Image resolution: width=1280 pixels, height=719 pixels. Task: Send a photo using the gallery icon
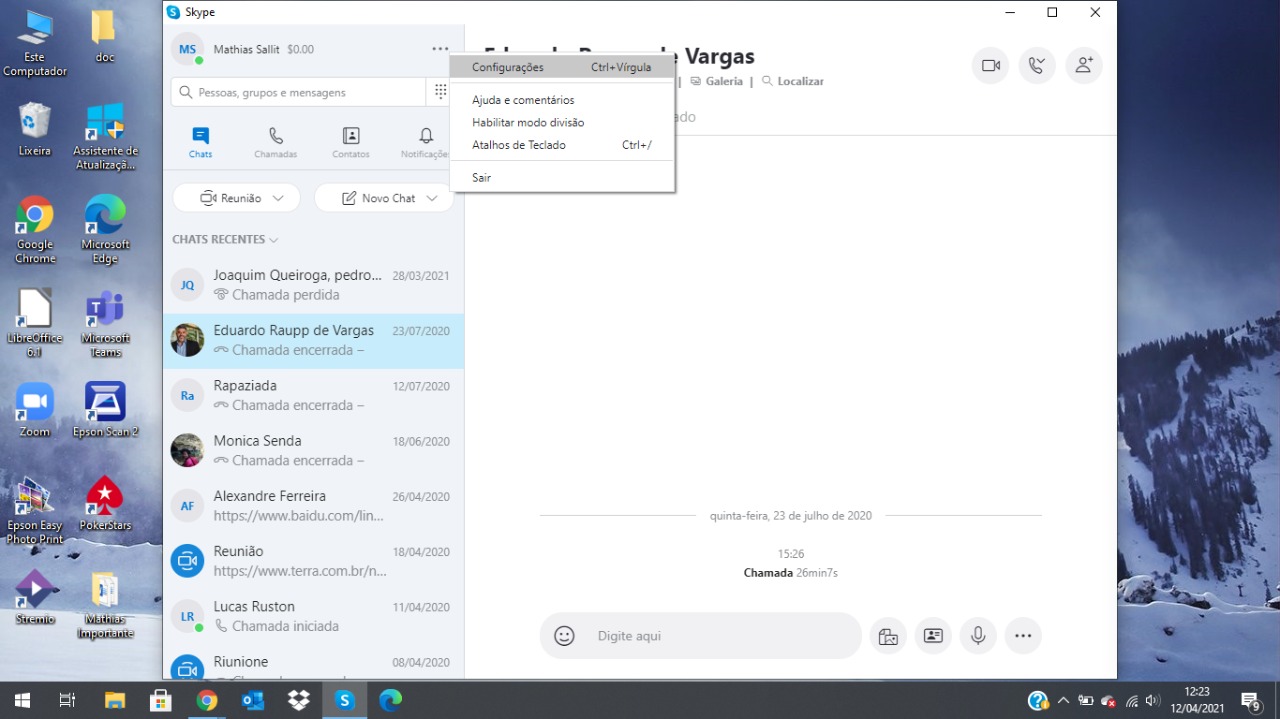(888, 635)
